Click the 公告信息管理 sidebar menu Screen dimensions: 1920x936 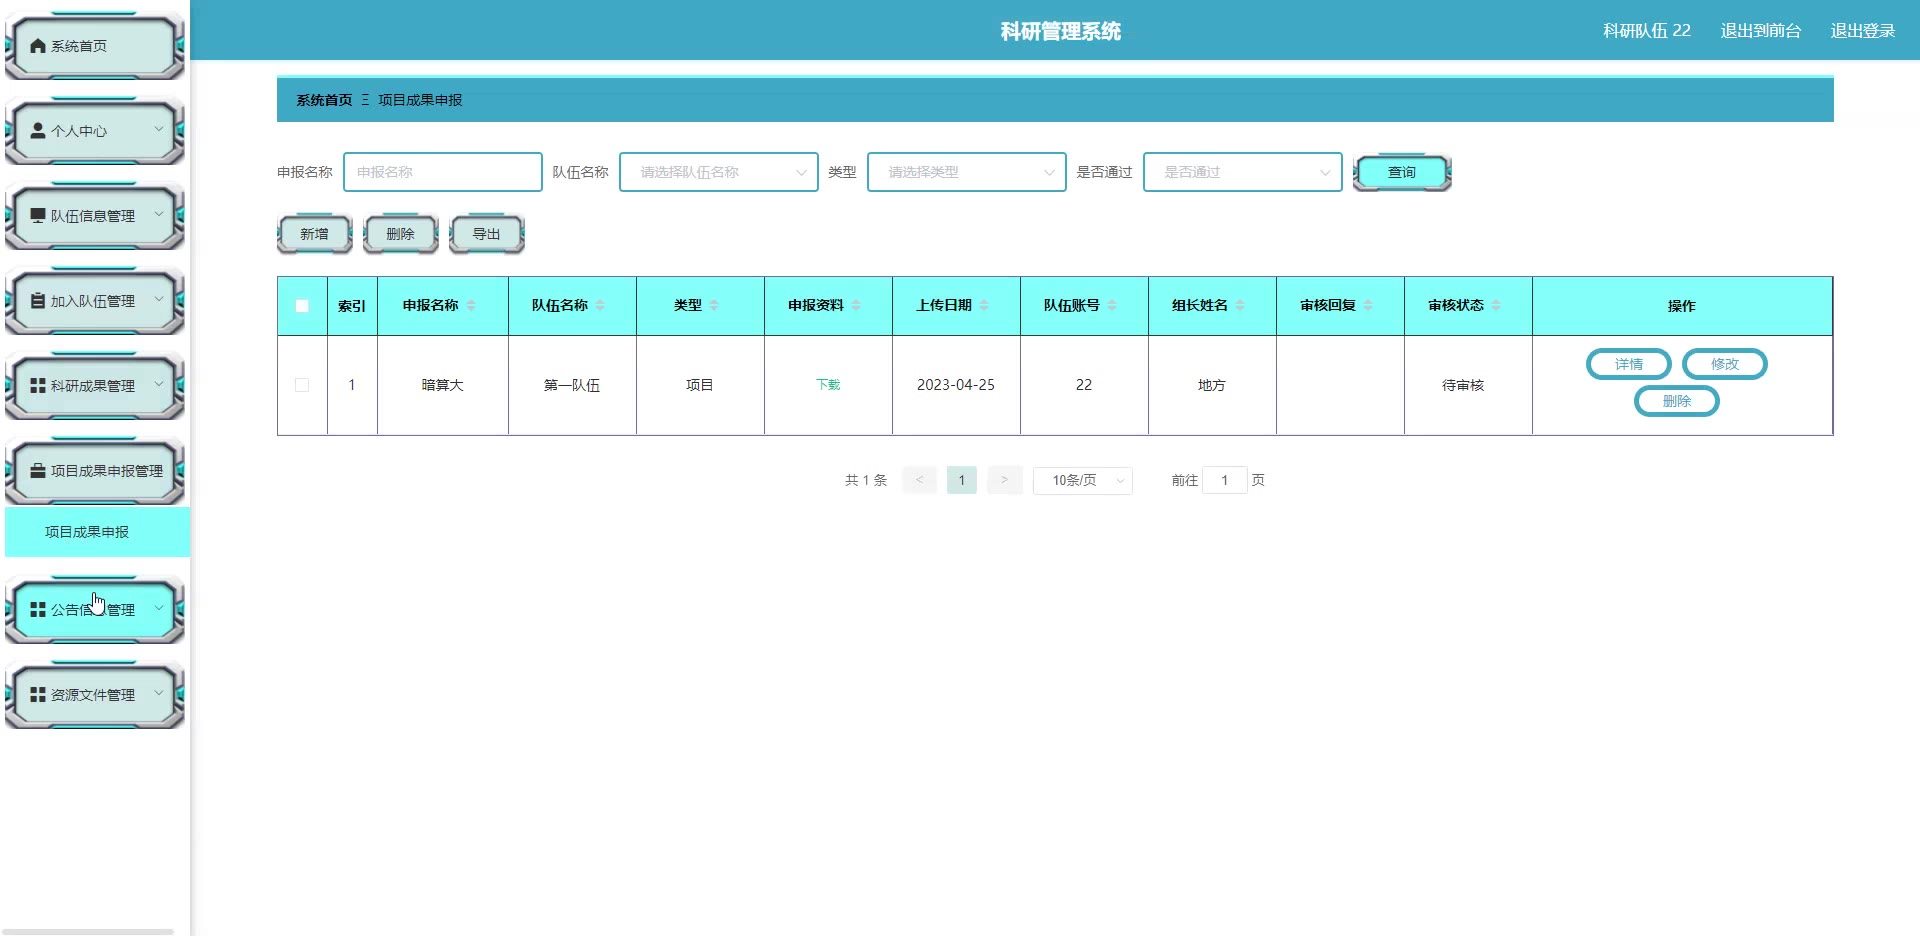[95, 610]
